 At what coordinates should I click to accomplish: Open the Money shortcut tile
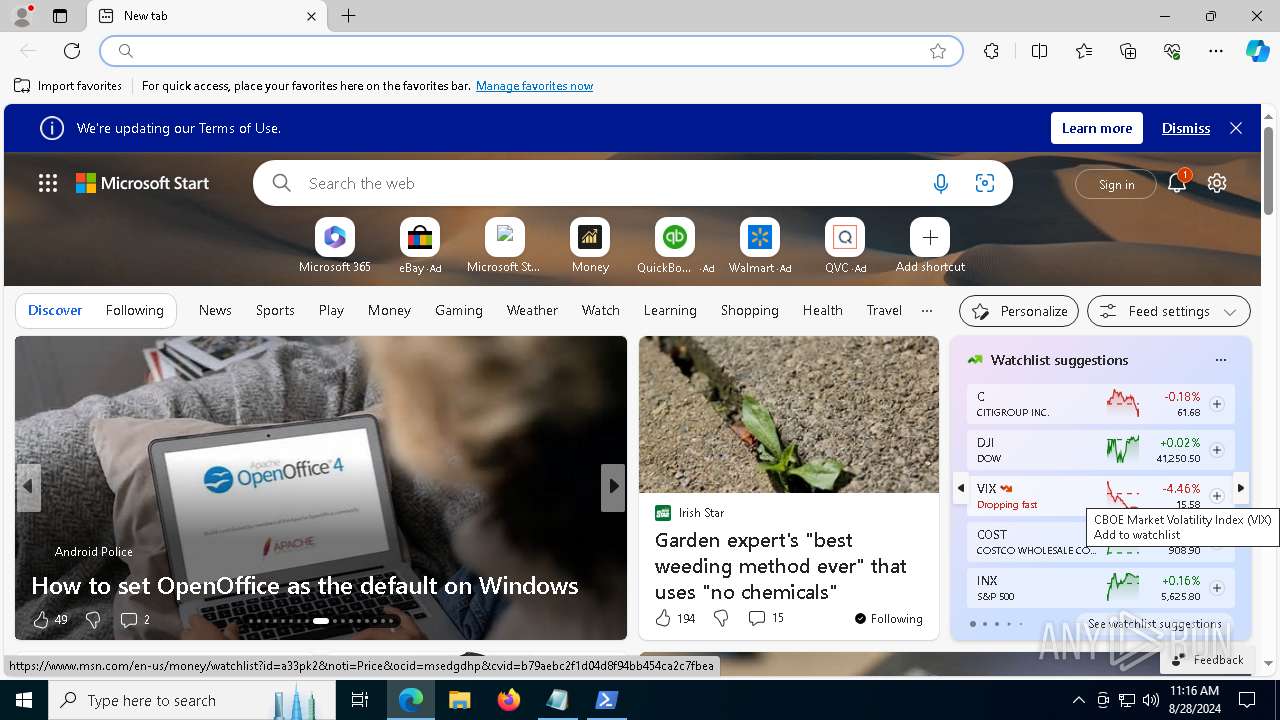[590, 246]
